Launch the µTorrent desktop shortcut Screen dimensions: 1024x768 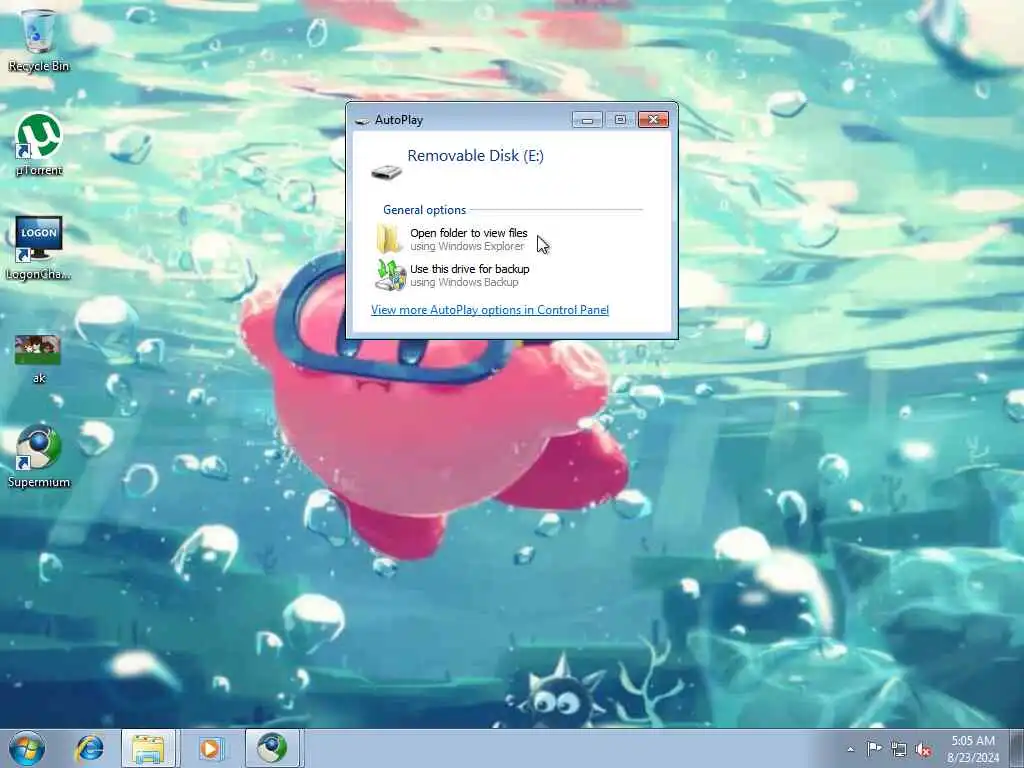click(x=39, y=144)
